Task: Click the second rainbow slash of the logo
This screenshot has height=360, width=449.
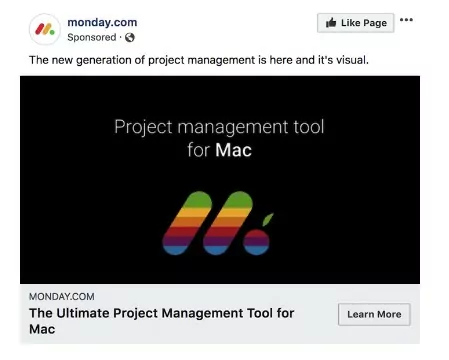Action: coord(228,223)
